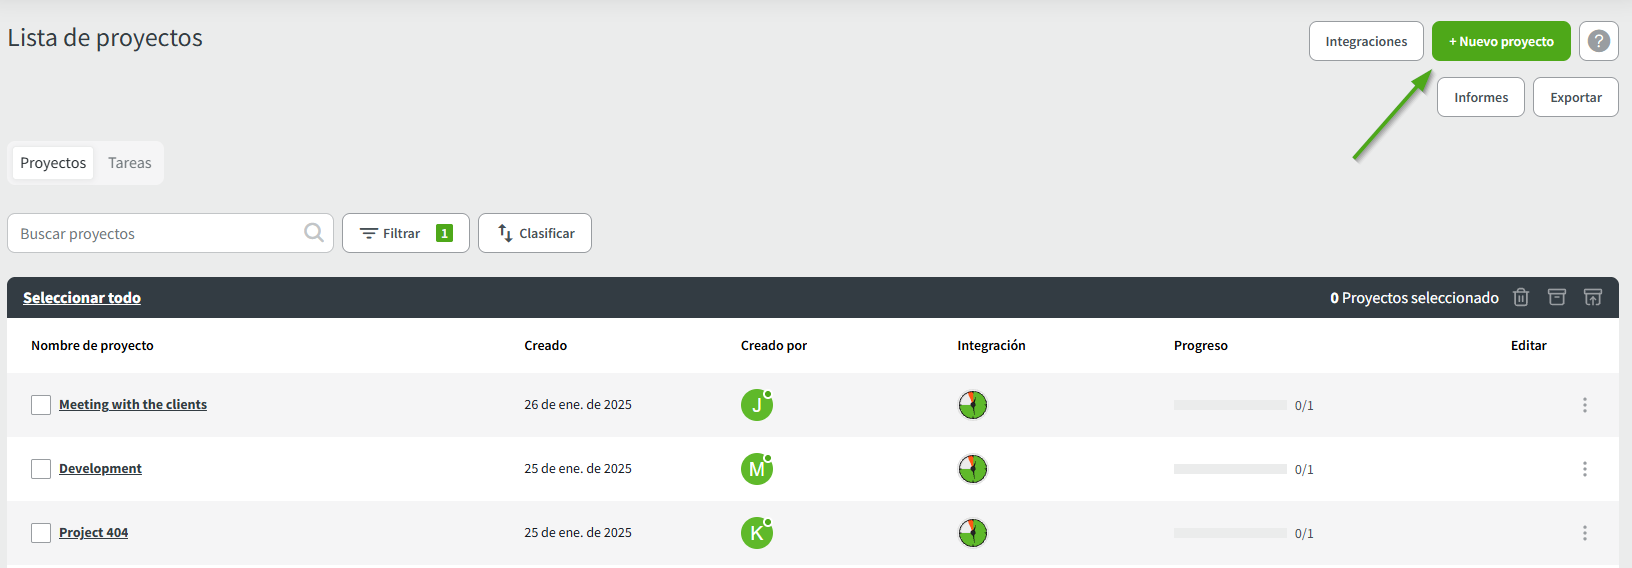Open three-dot menu for Meeting with the clients
The height and width of the screenshot is (568, 1632).
click(x=1584, y=405)
